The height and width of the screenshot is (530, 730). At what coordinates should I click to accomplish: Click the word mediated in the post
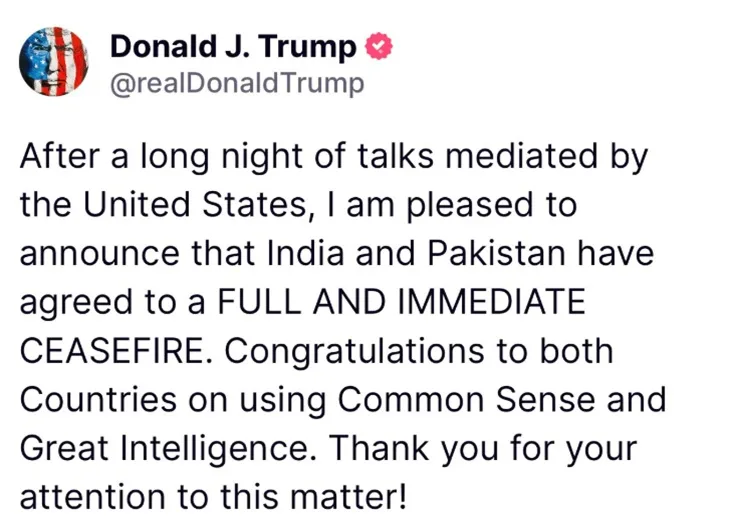click(521, 156)
